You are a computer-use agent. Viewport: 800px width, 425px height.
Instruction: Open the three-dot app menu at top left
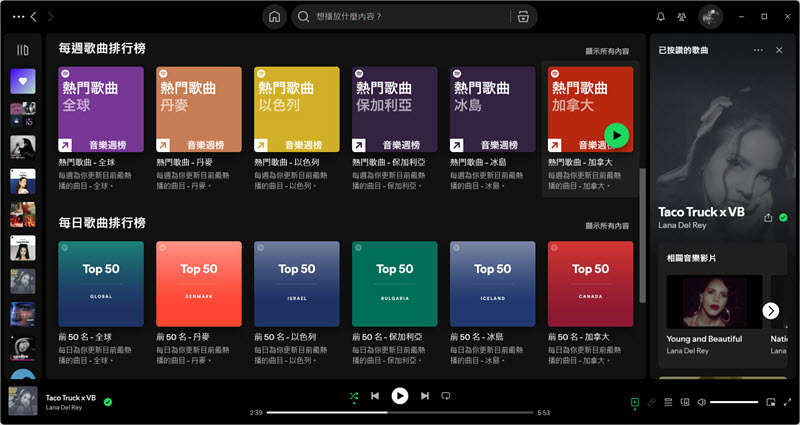pyautogui.click(x=18, y=17)
